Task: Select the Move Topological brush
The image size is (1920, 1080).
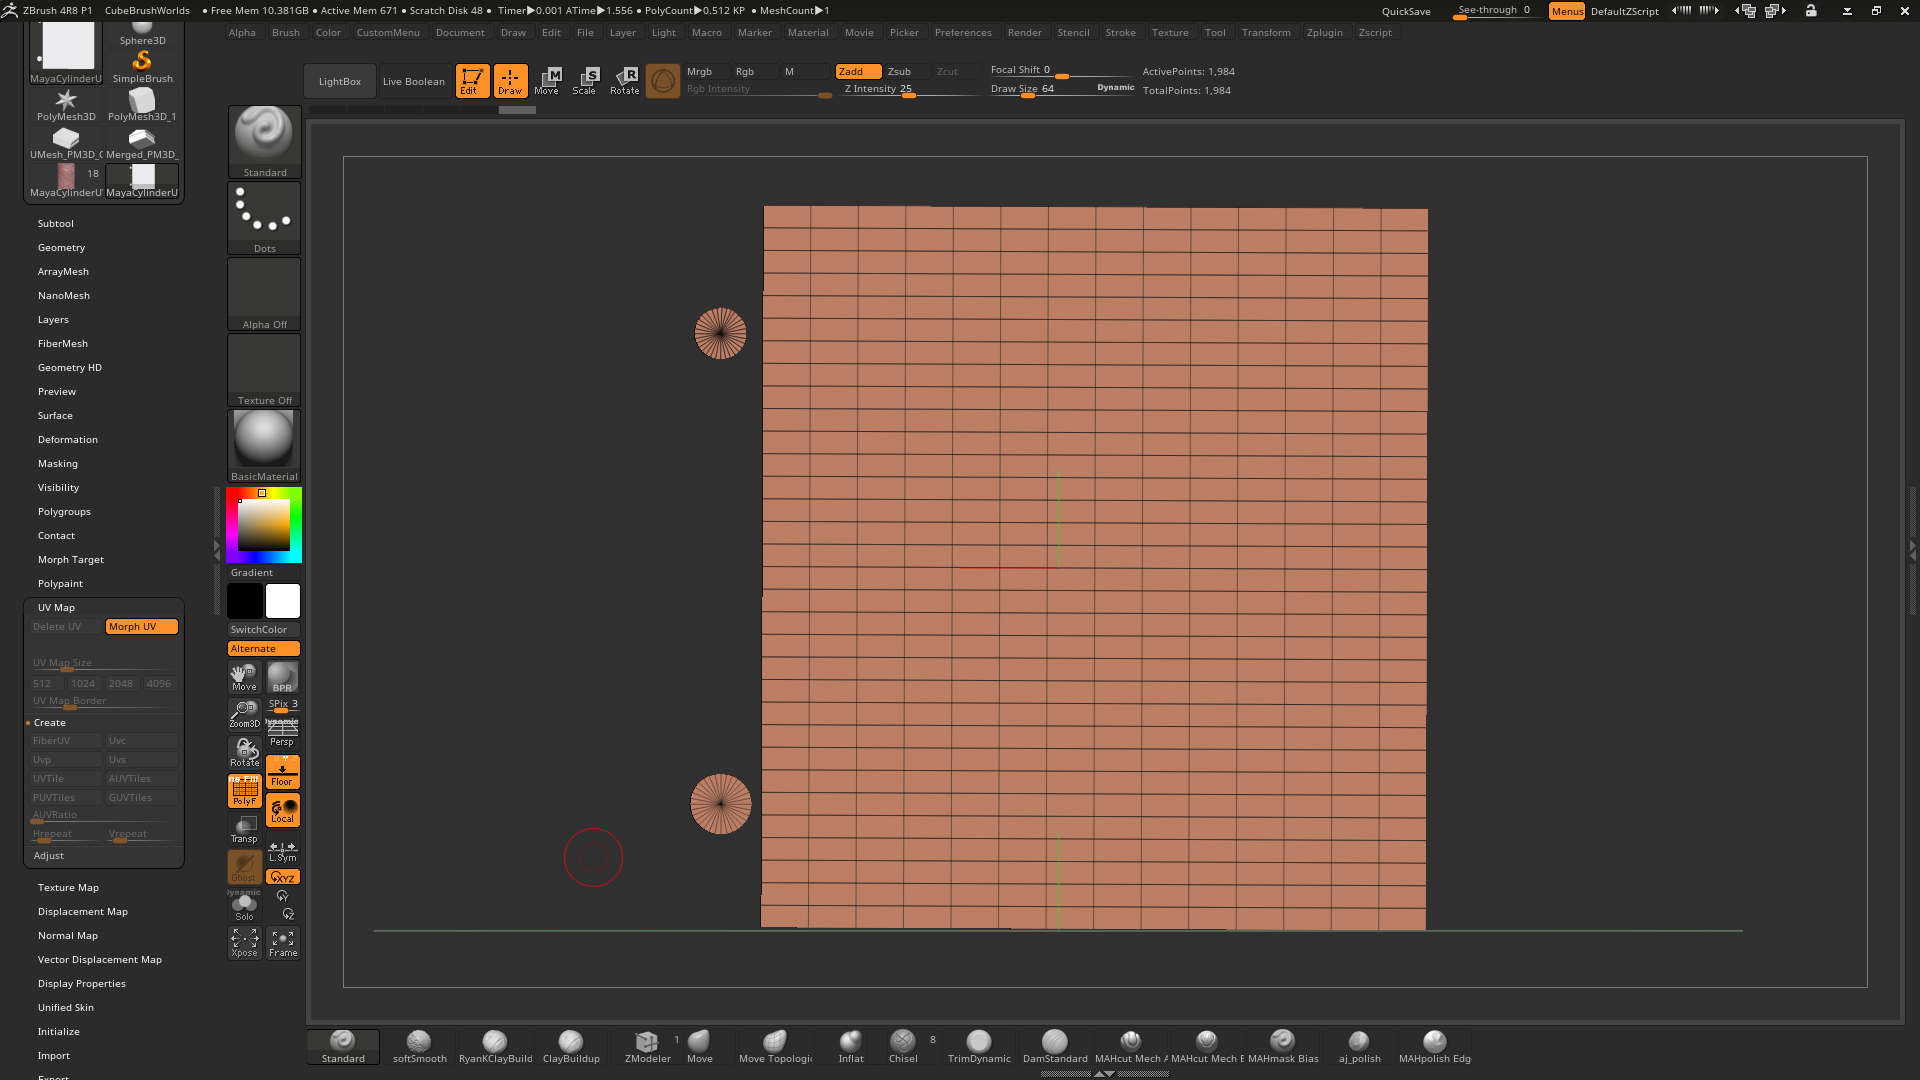Action: pyautogui.click(x=775, y=1047)
